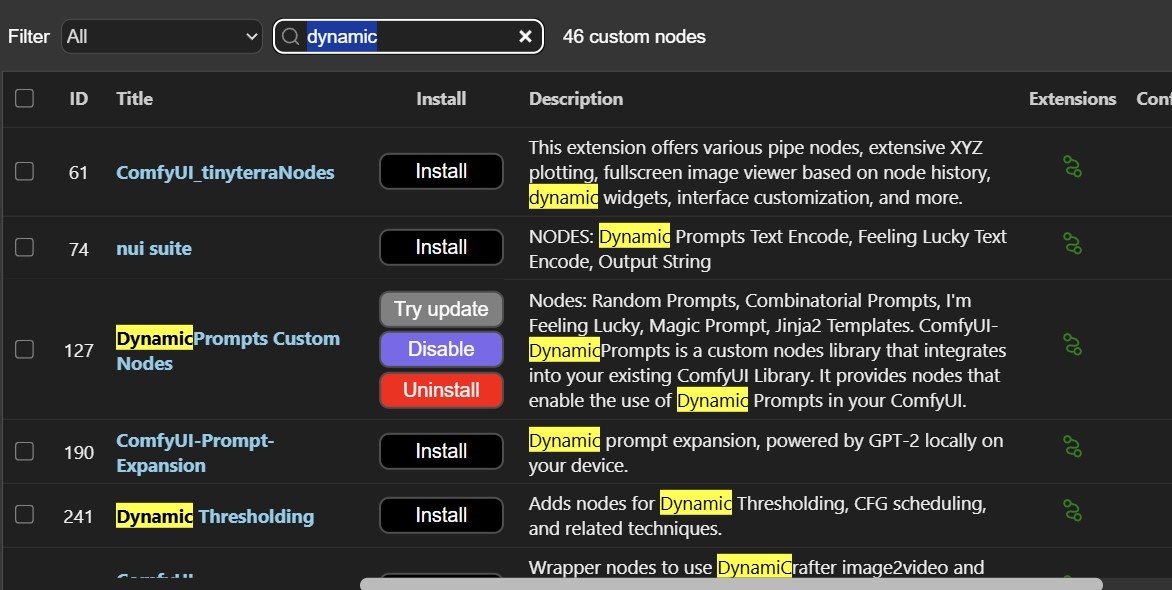Click ID cell 74
The image size is (1172, 590).
click(78, 249)
